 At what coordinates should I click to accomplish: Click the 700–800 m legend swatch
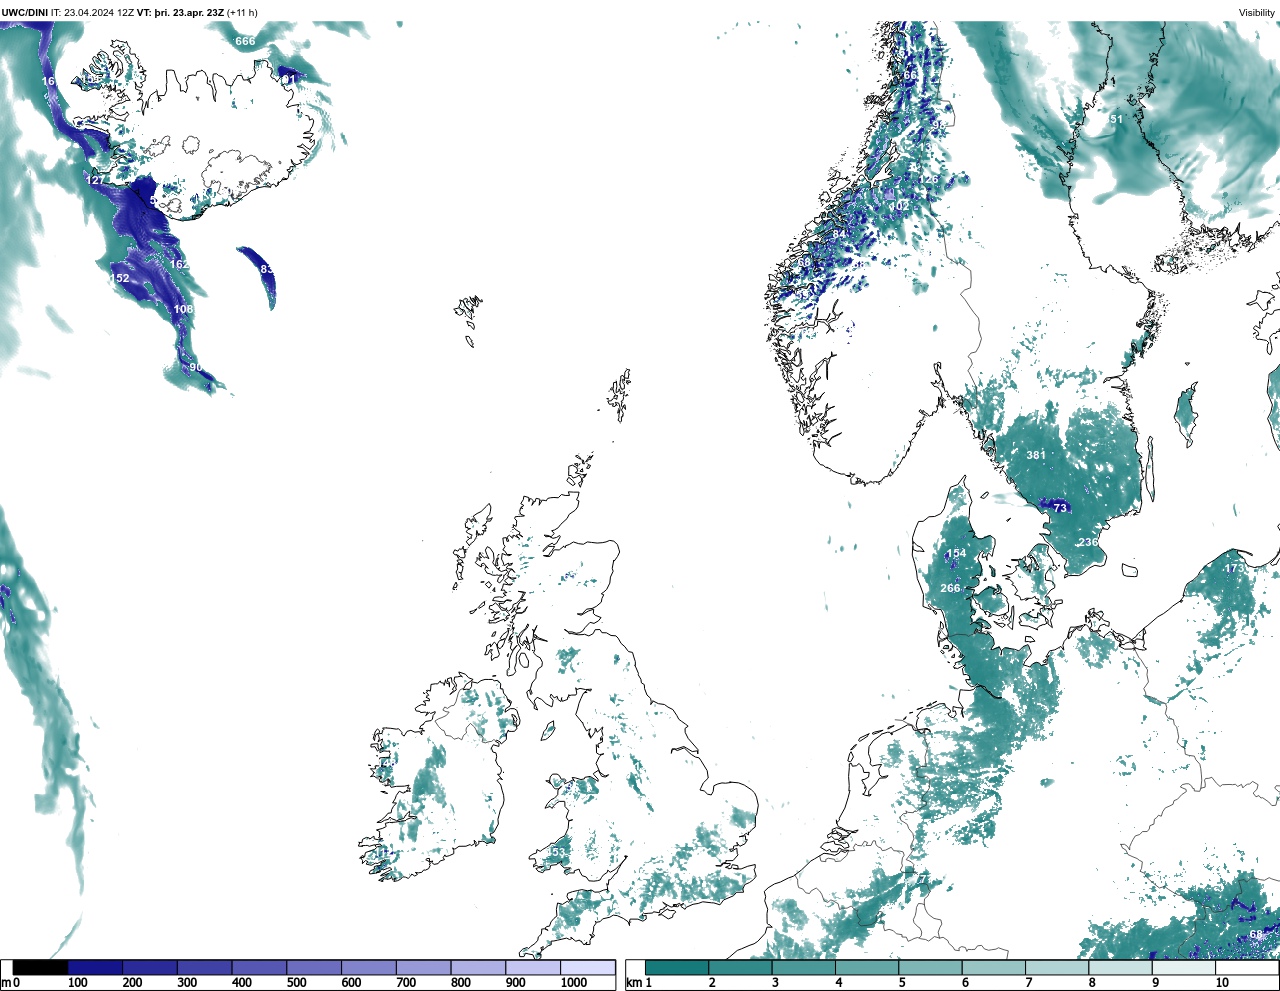click(423, 967)
